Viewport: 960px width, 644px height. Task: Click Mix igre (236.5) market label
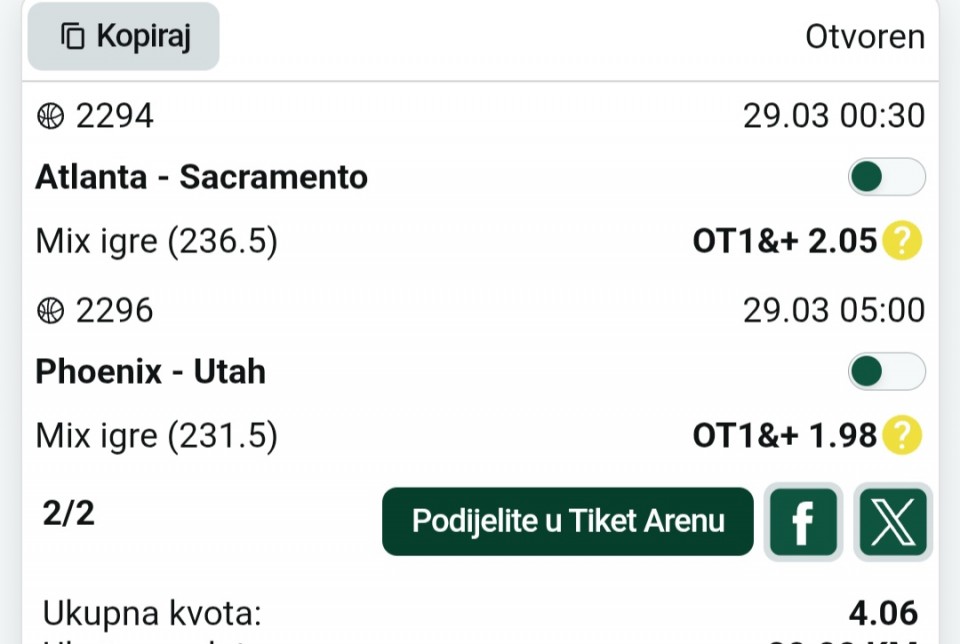(x=157, y=241)
